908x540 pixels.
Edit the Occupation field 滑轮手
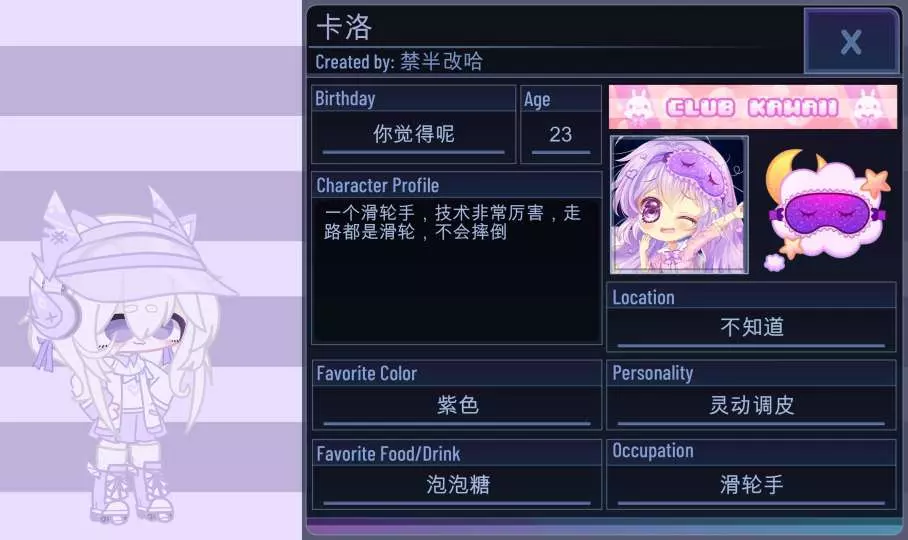pyautogui.click(x=752, y=484)
